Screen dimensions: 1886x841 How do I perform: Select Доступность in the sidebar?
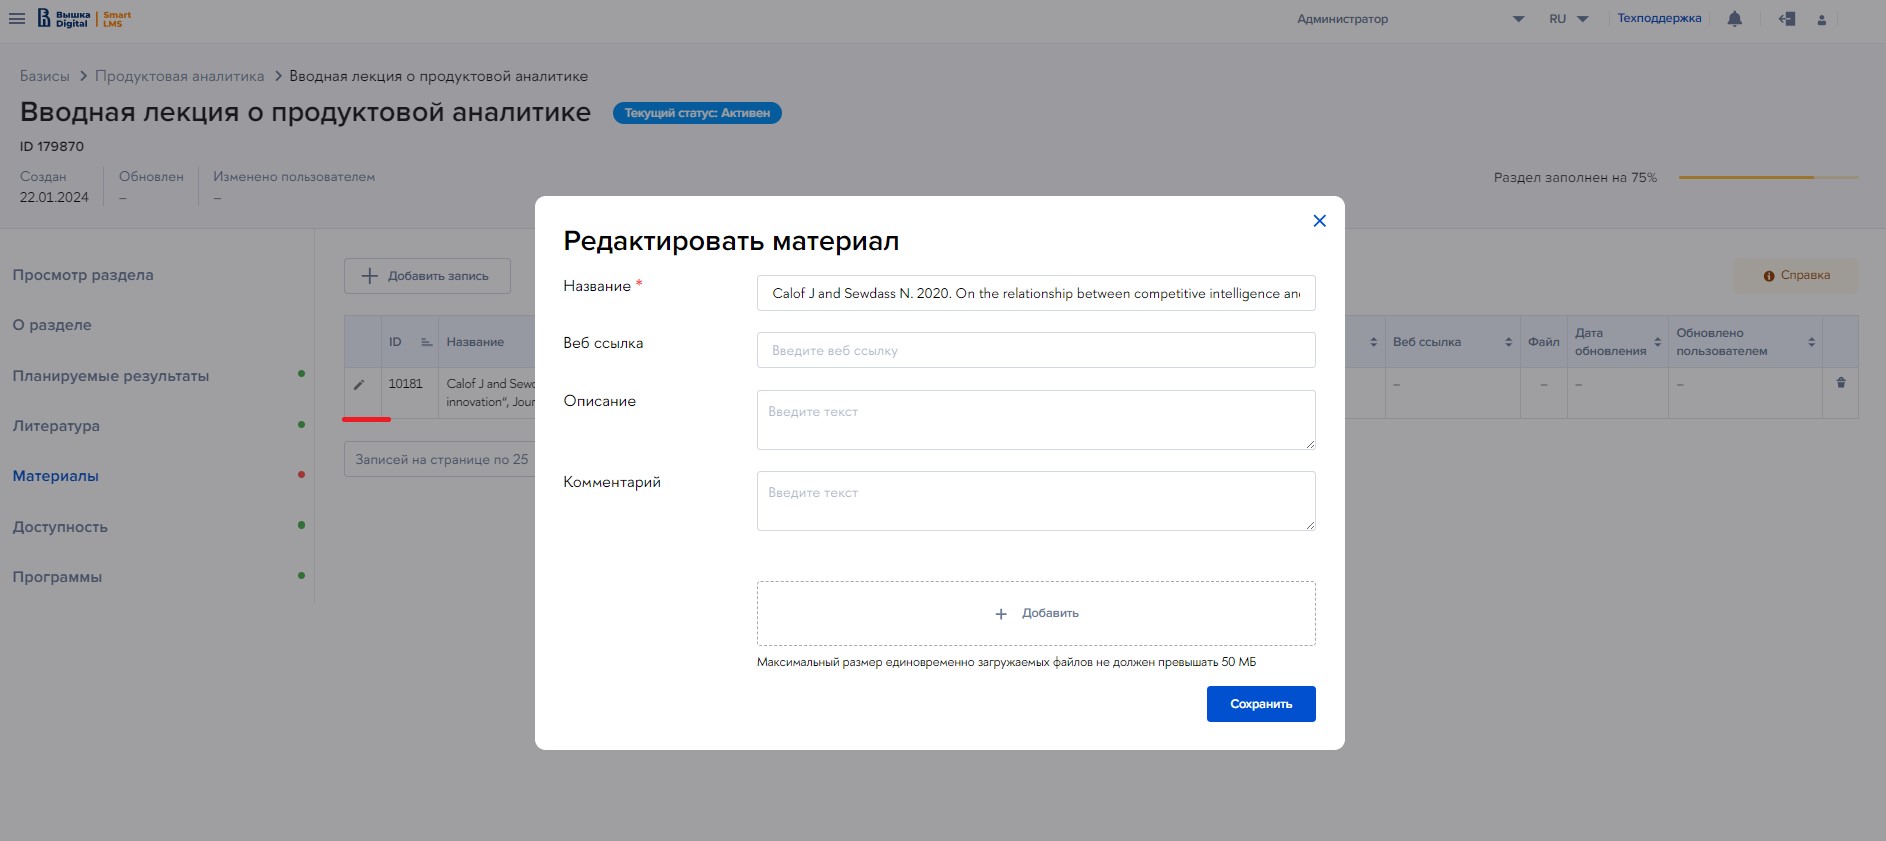pyautogui.click(x=60, y=527)
